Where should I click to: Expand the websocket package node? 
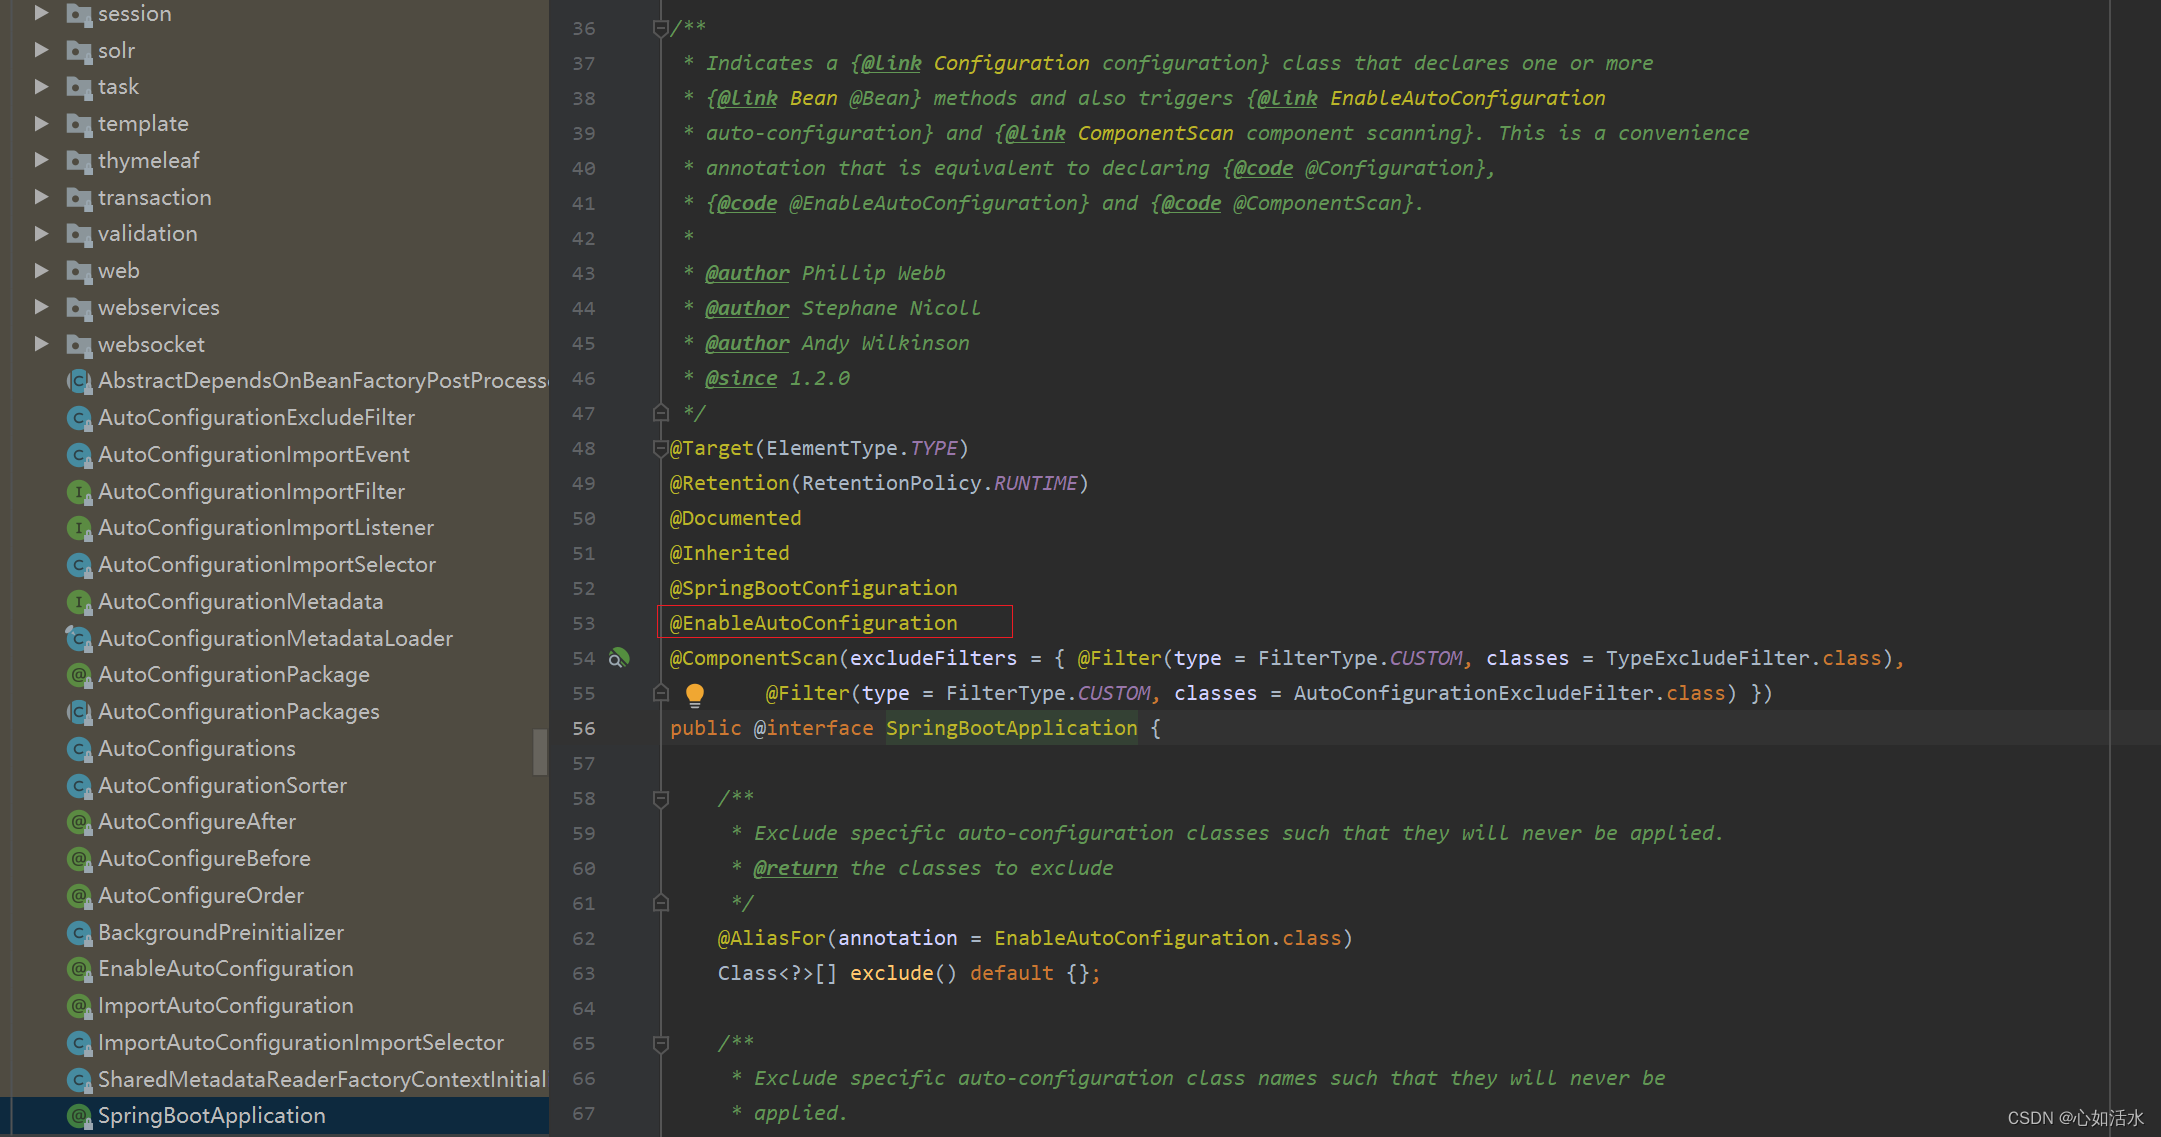pos(41,344)
